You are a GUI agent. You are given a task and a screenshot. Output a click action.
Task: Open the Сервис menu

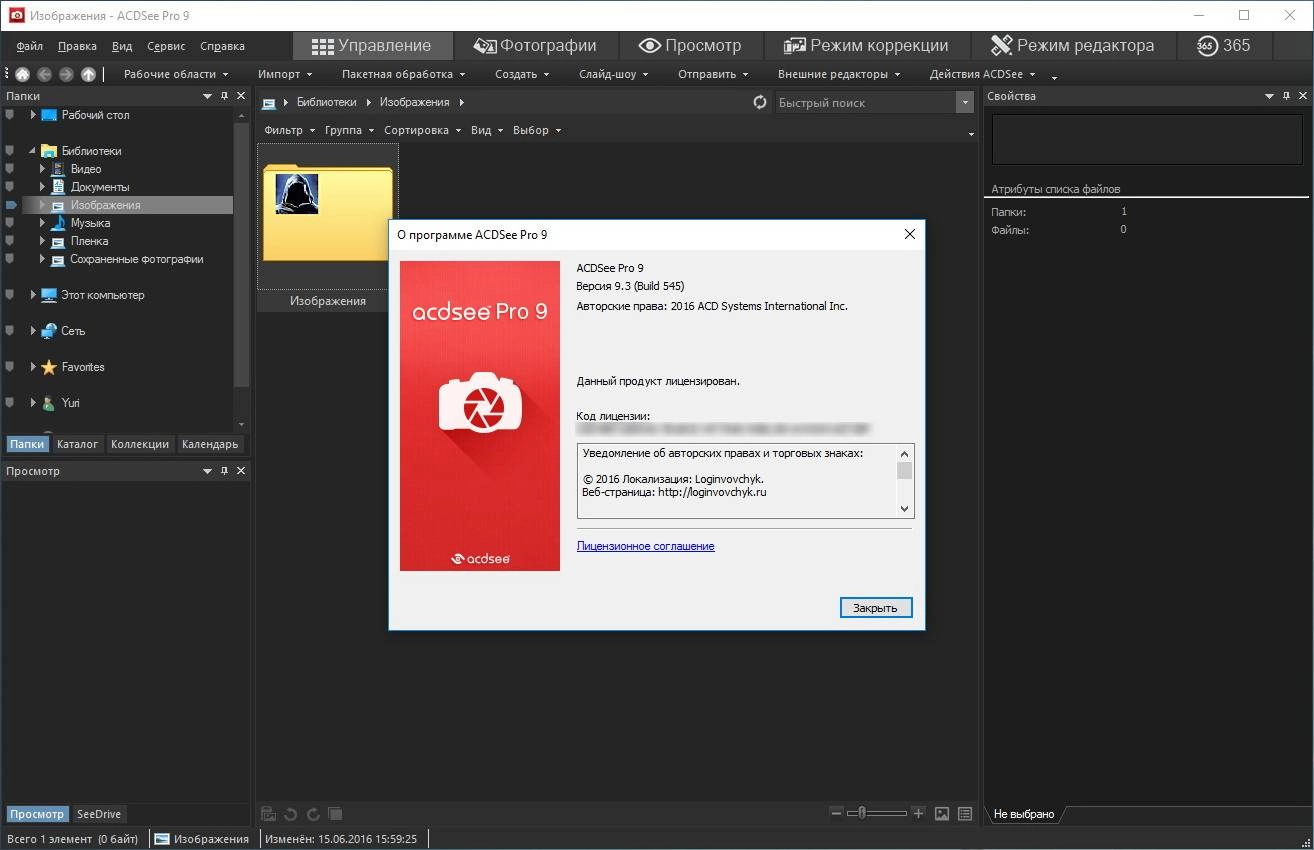coord(166,46)
